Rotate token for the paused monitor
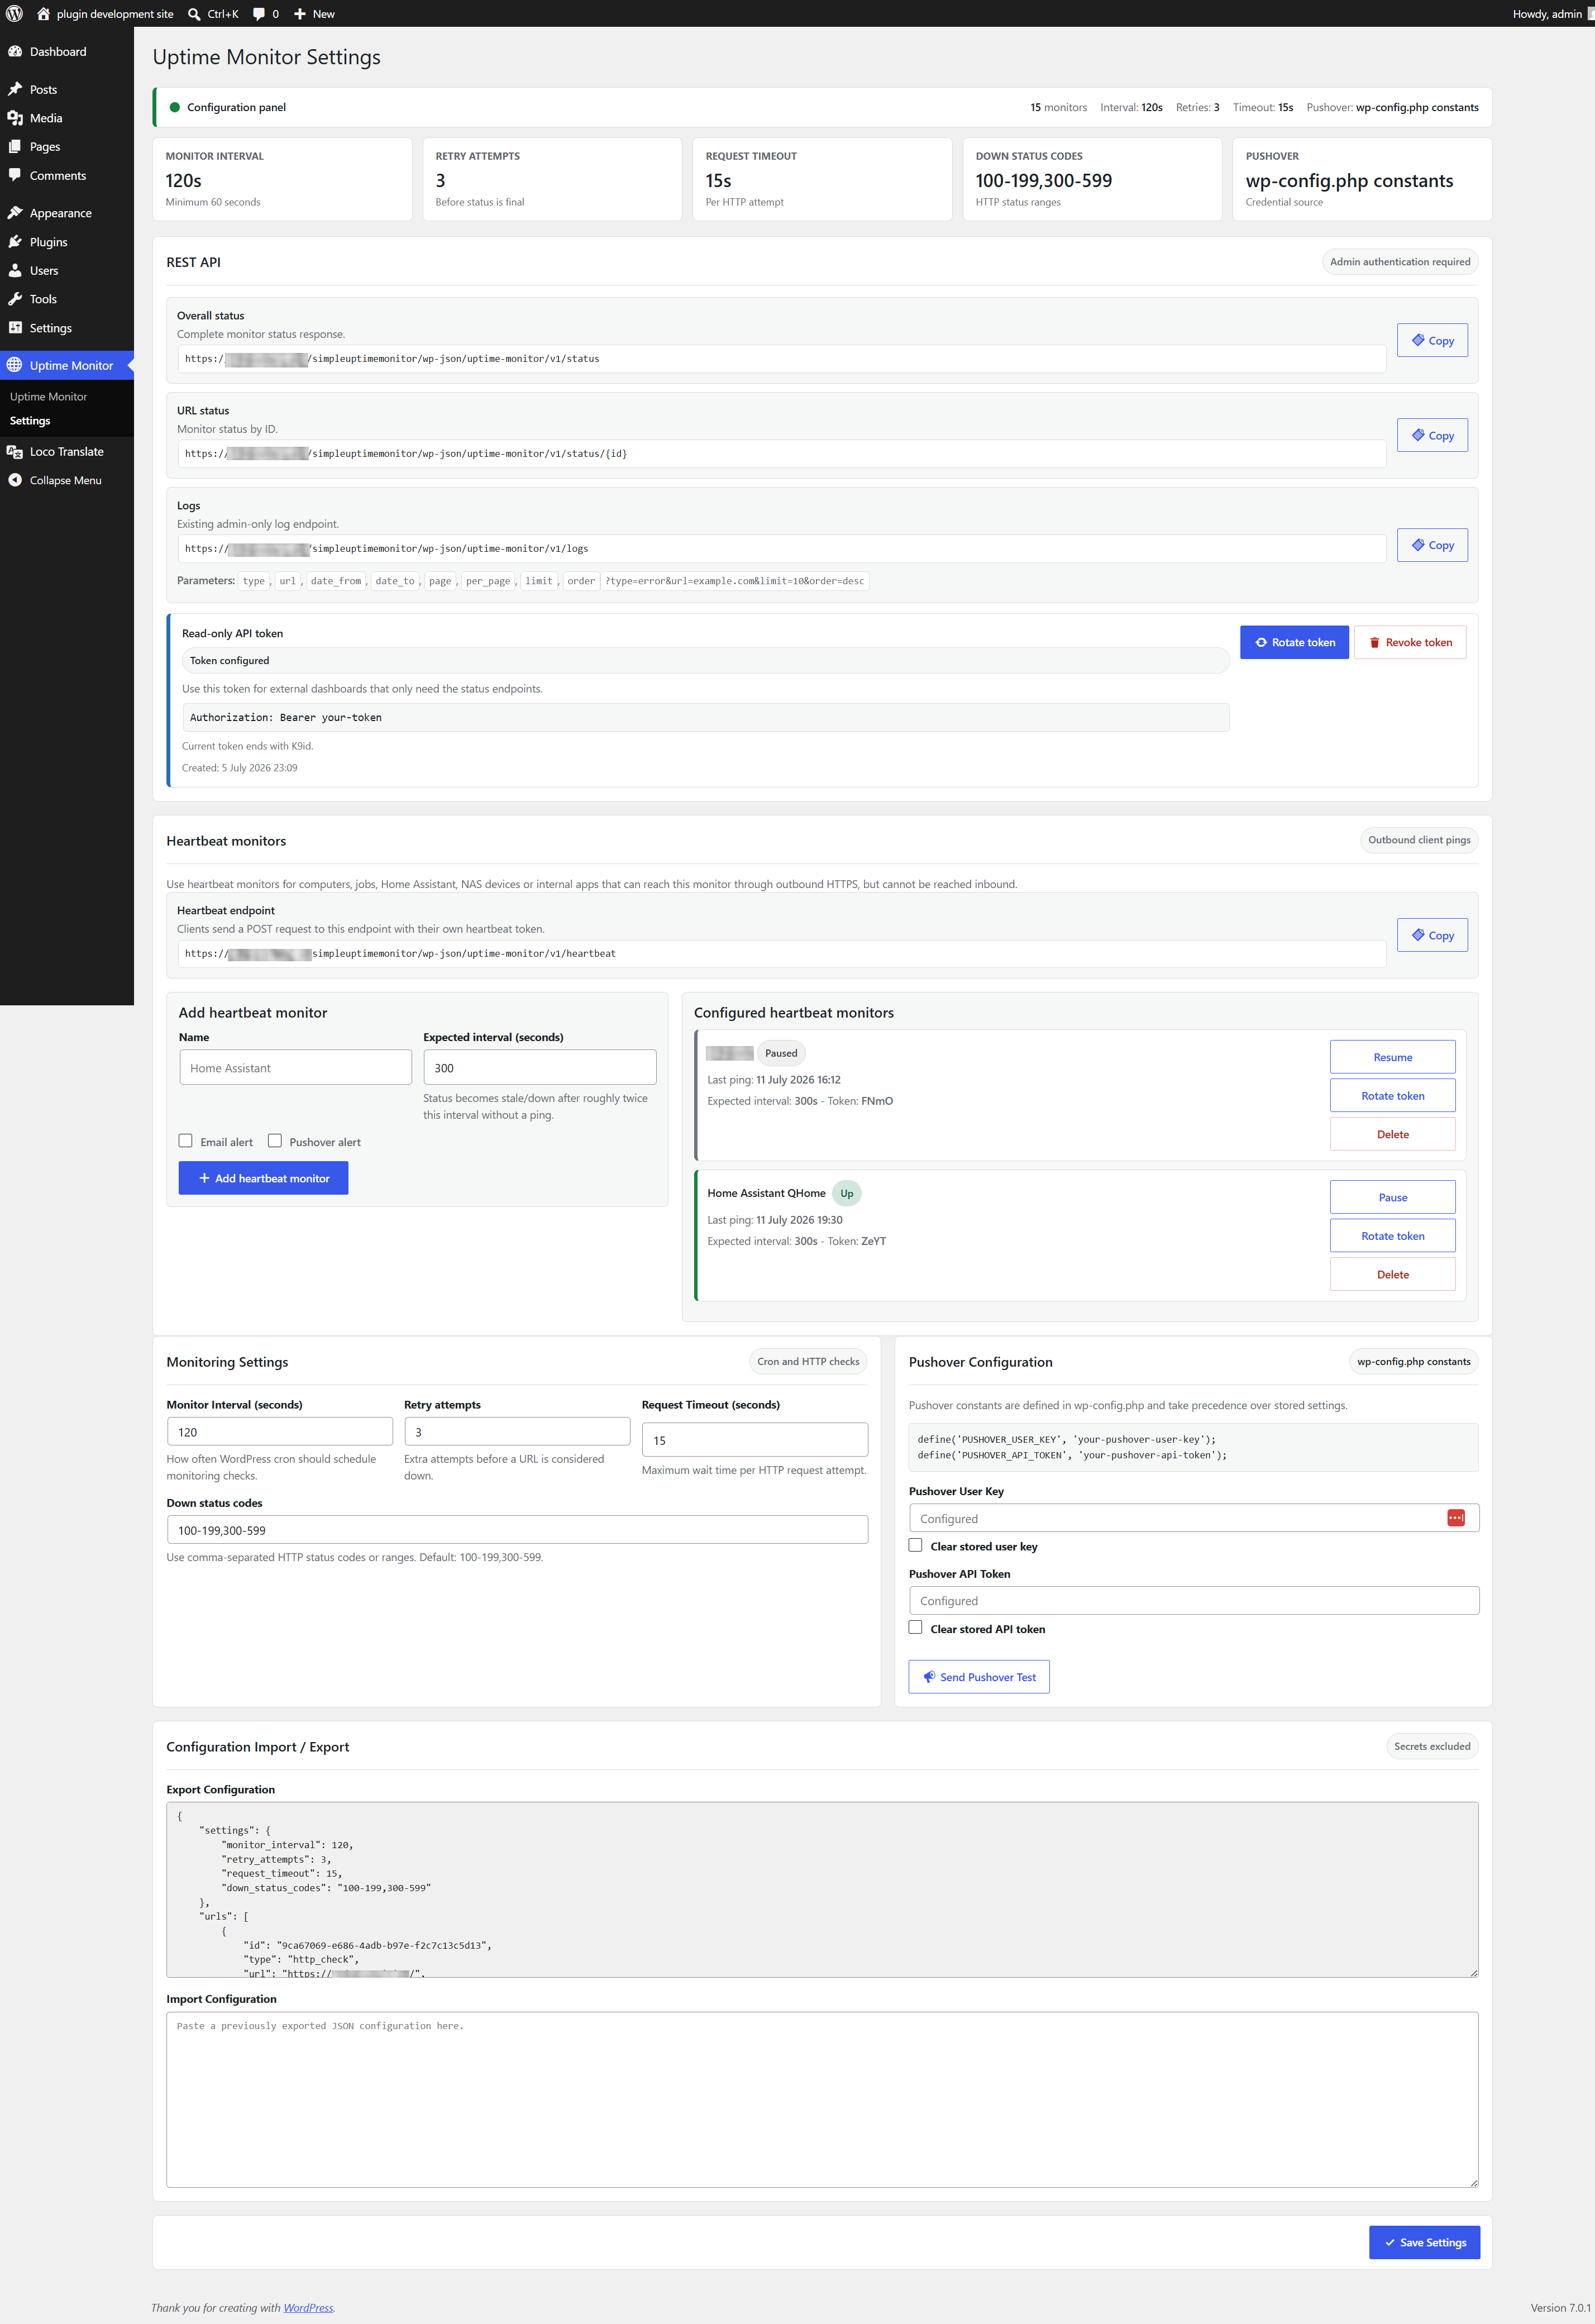The height and width of the screenshot is (2324, 1595). [1392, 1096]
